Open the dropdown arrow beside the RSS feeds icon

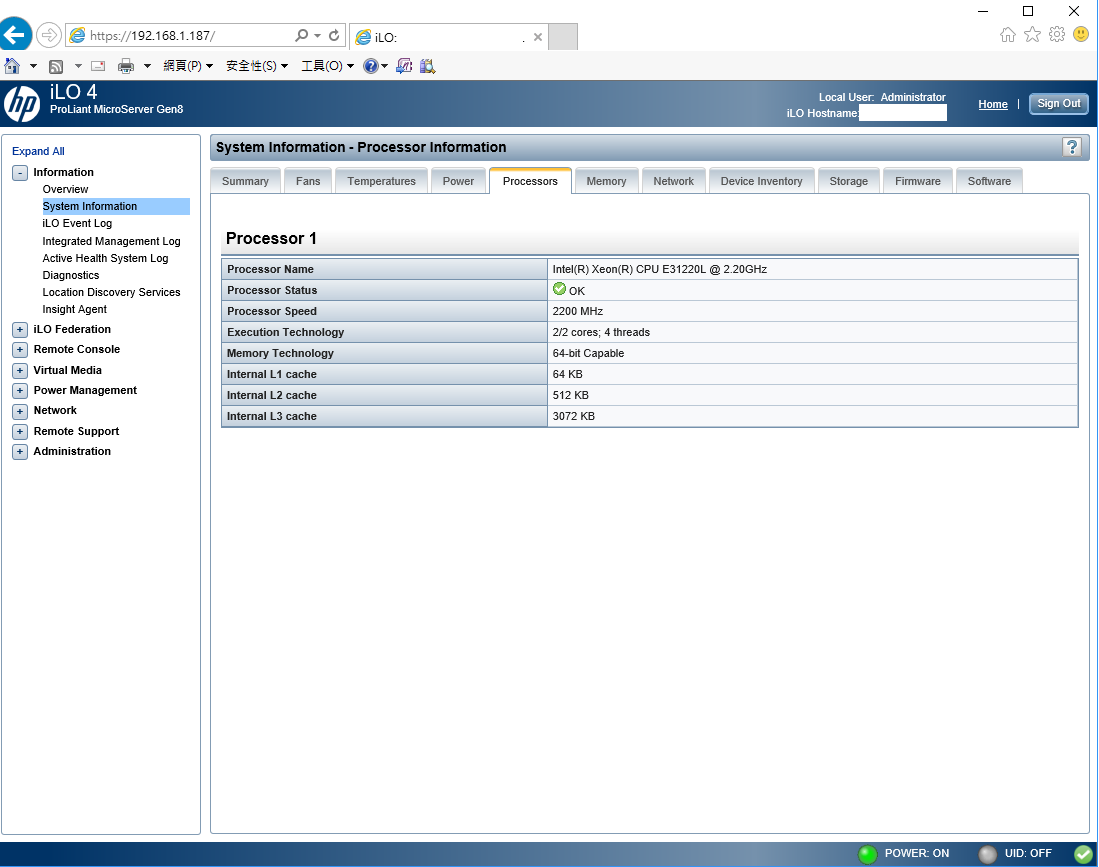coord(78,66)
